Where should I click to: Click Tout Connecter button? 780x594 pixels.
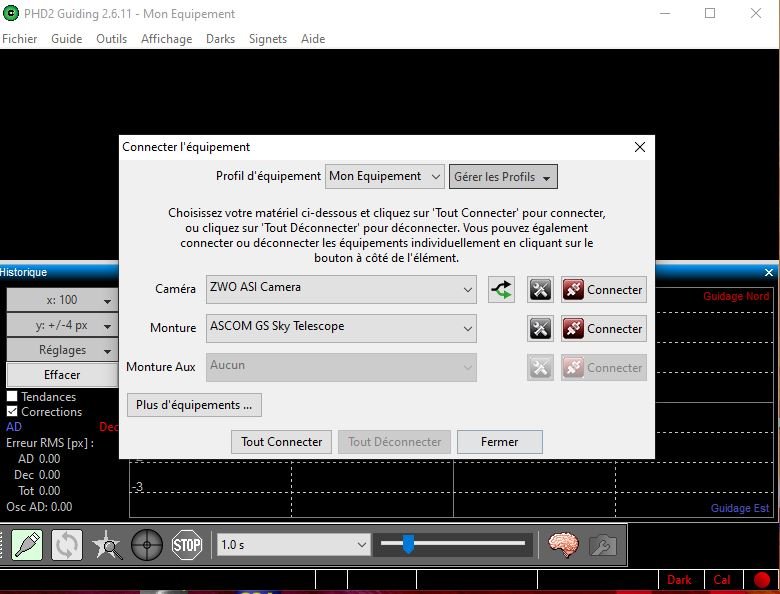pos(282,442)
